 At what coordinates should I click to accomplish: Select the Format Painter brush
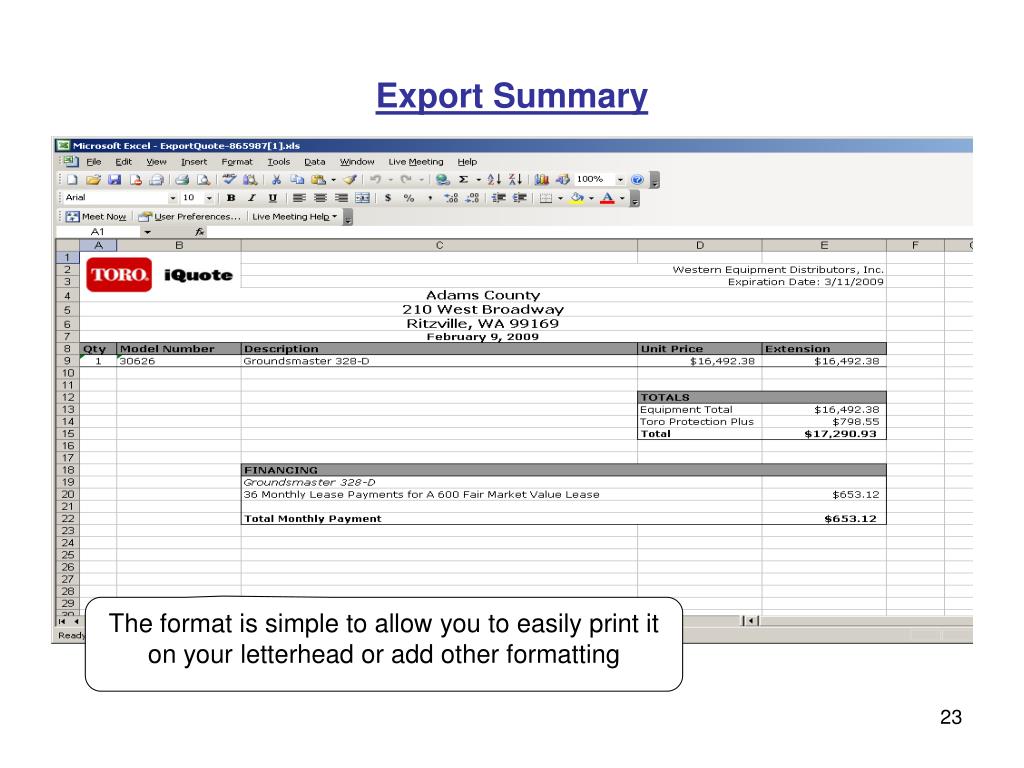351,180
